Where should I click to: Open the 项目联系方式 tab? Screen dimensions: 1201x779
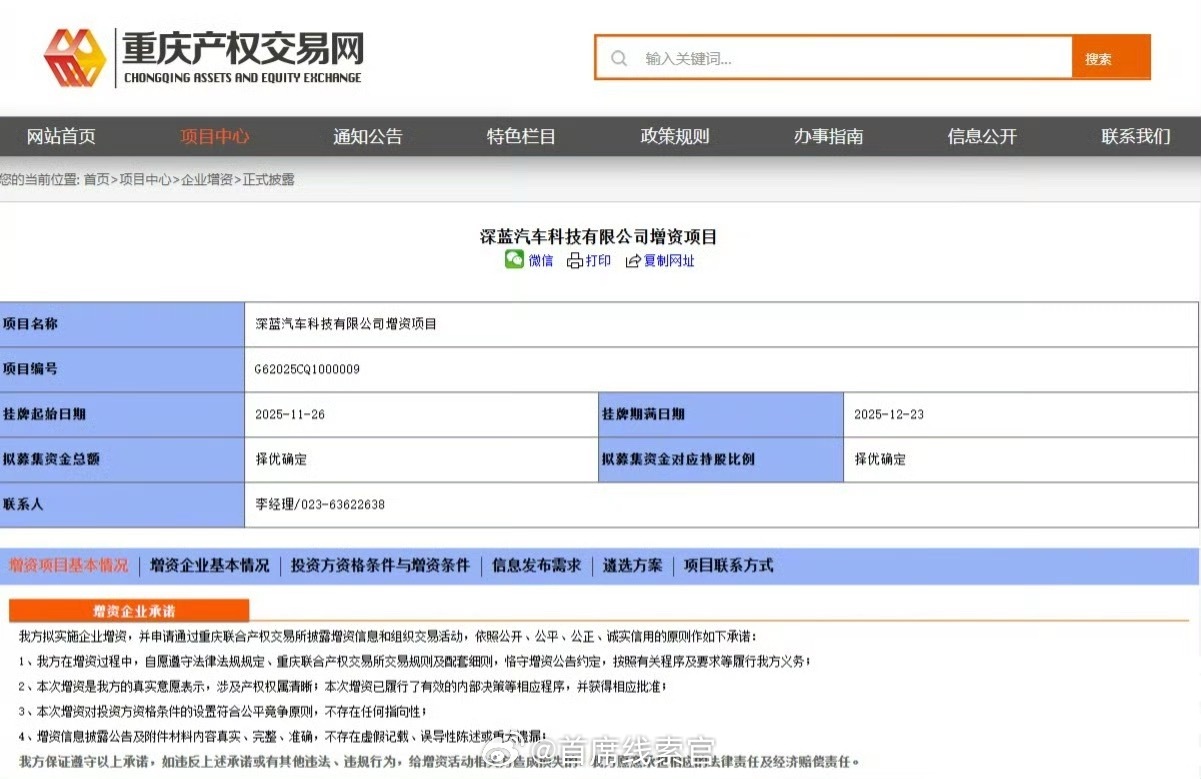(727, 566)
